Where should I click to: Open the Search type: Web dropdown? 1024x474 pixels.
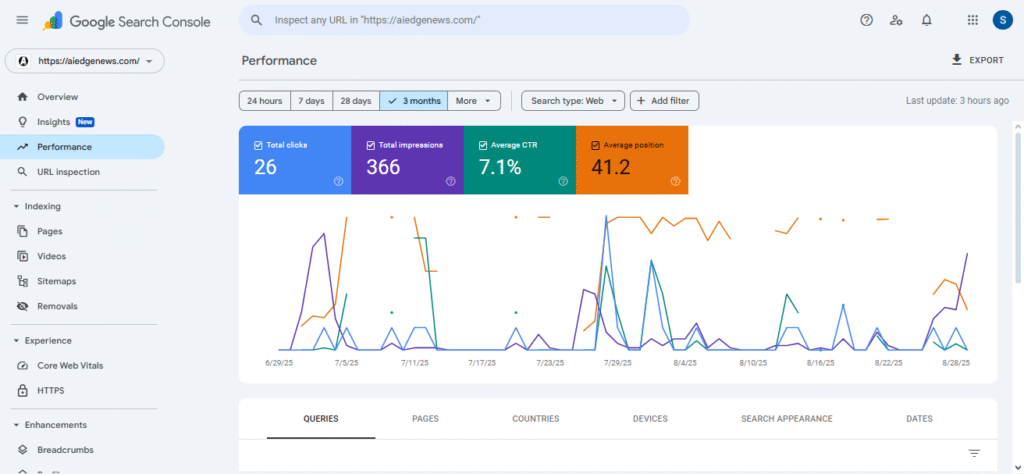pos(573,101)
